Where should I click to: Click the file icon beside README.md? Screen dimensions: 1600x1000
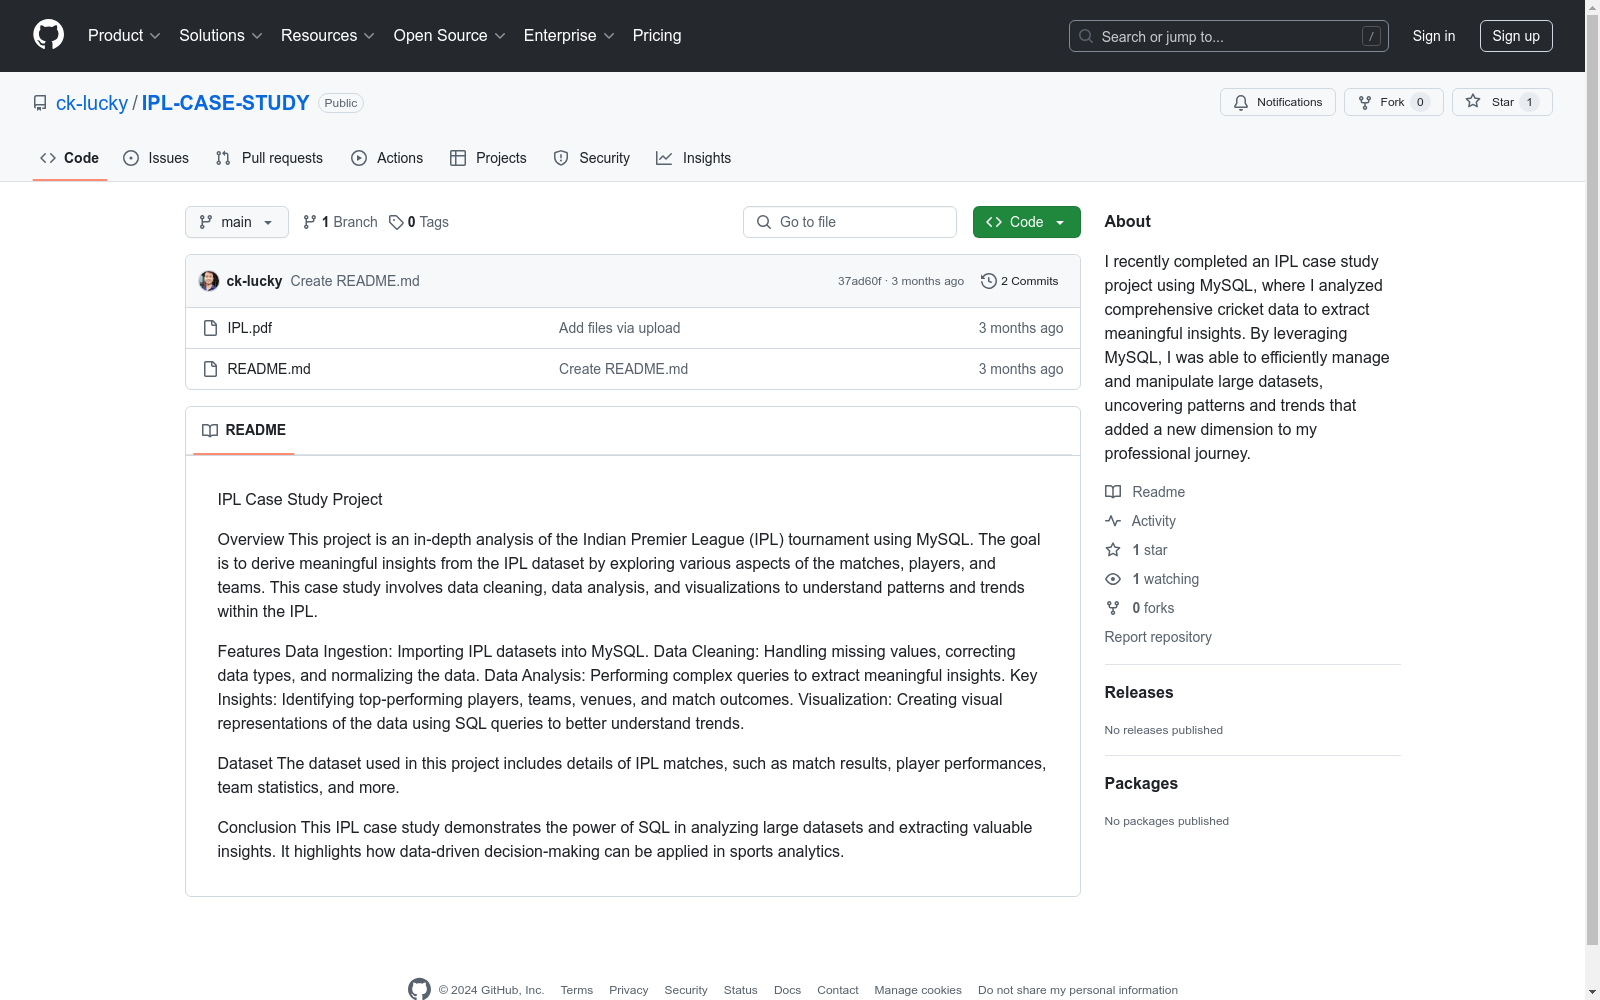tap(210, 369)
